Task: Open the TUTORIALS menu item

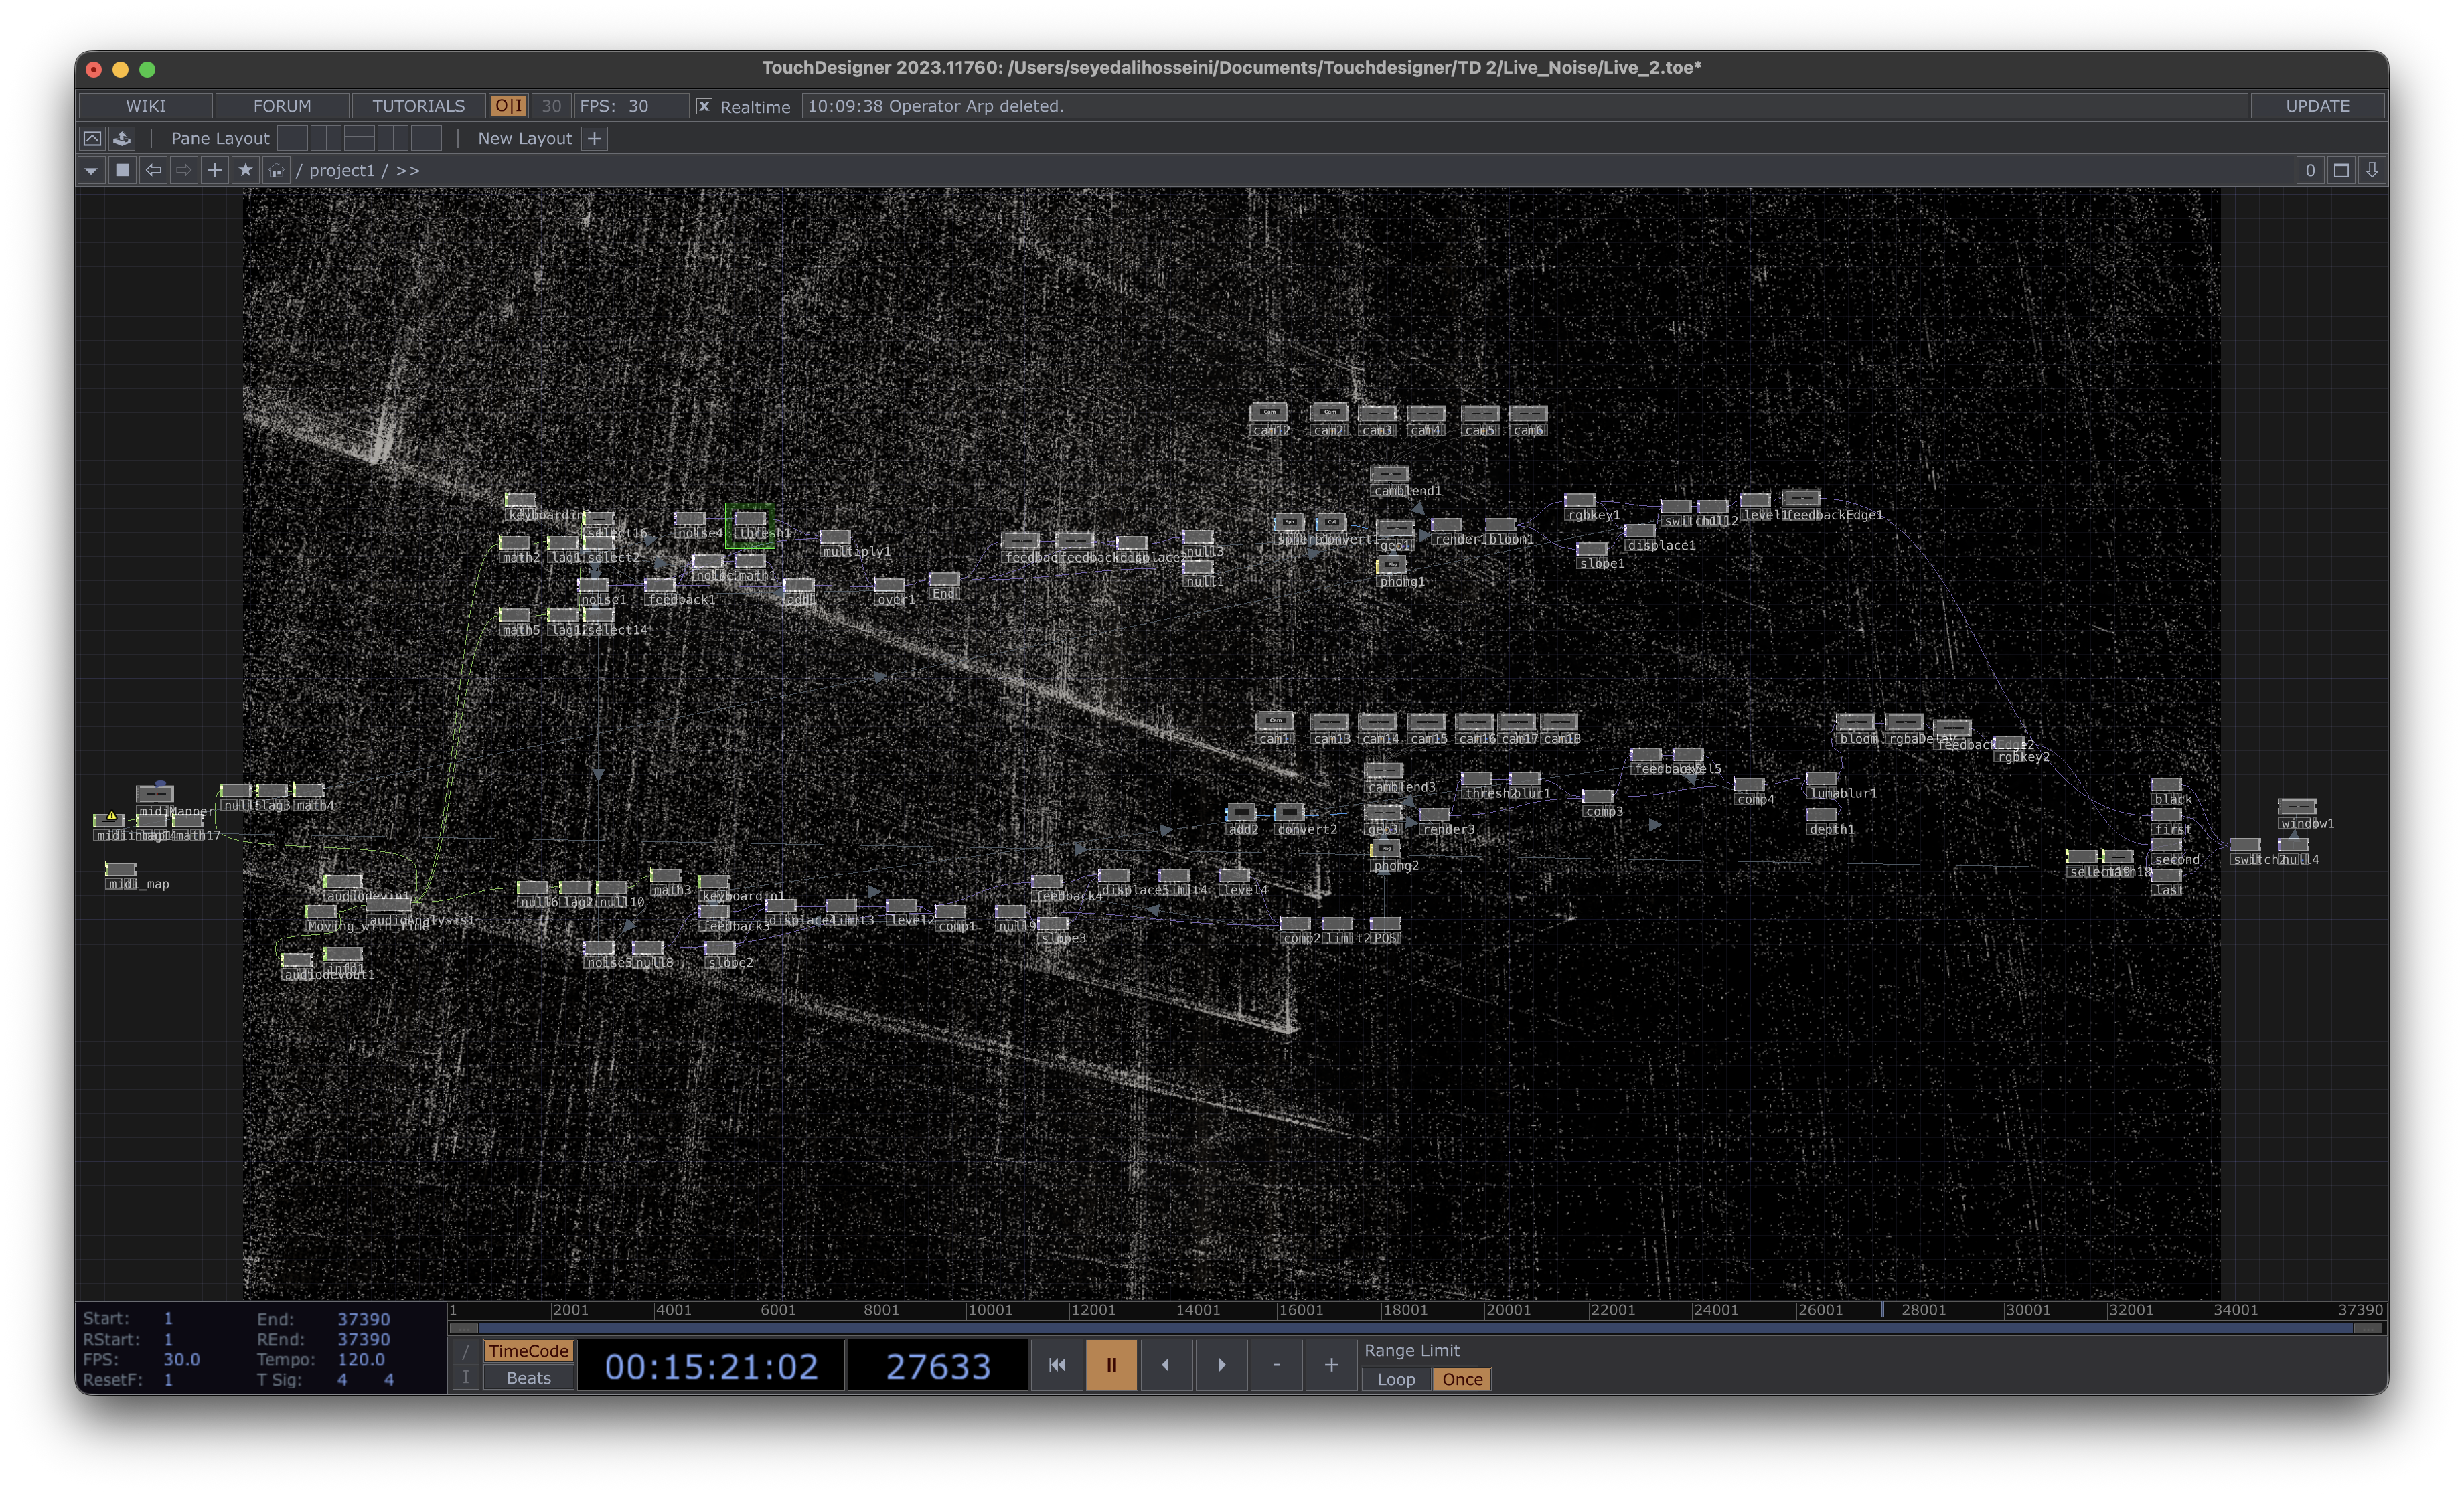Action: [418, 106]
